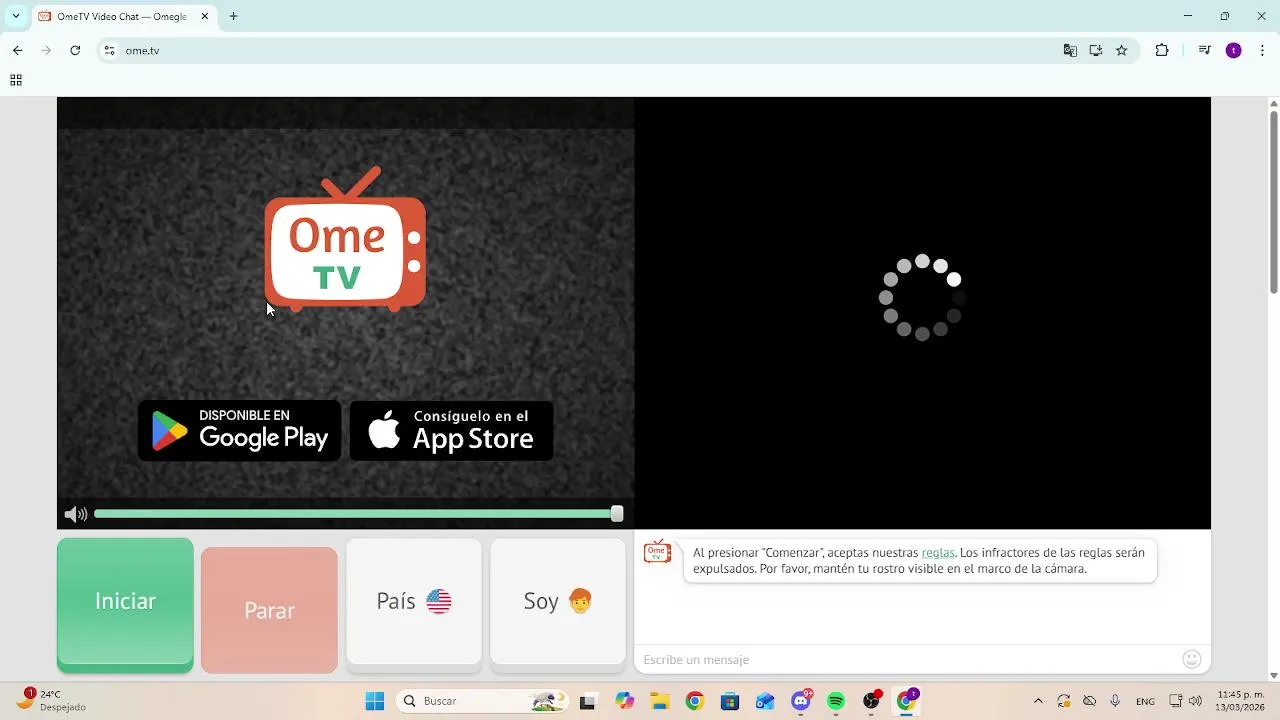Open the Windows Start button
Screen dimensions: 1280x720
(x=375, y=701)
